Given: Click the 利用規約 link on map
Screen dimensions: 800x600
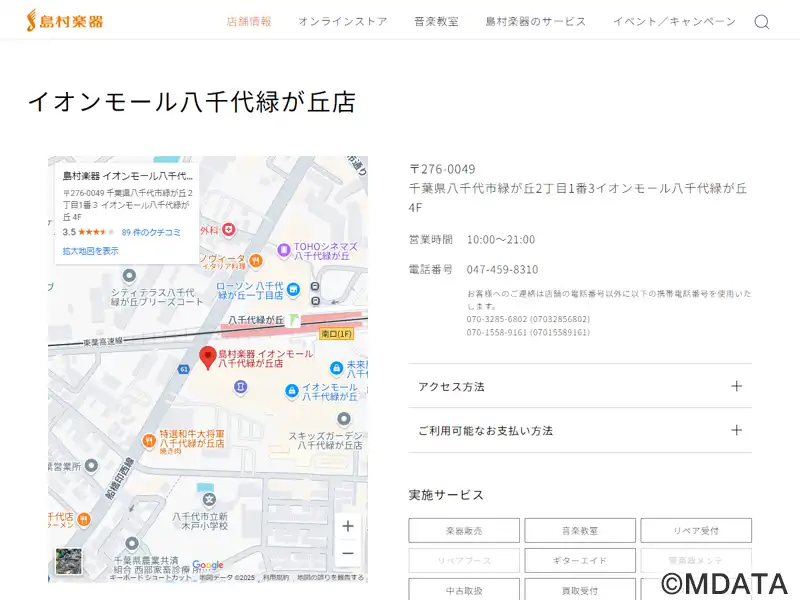Looking at the screenshot, I should [276, 578].
